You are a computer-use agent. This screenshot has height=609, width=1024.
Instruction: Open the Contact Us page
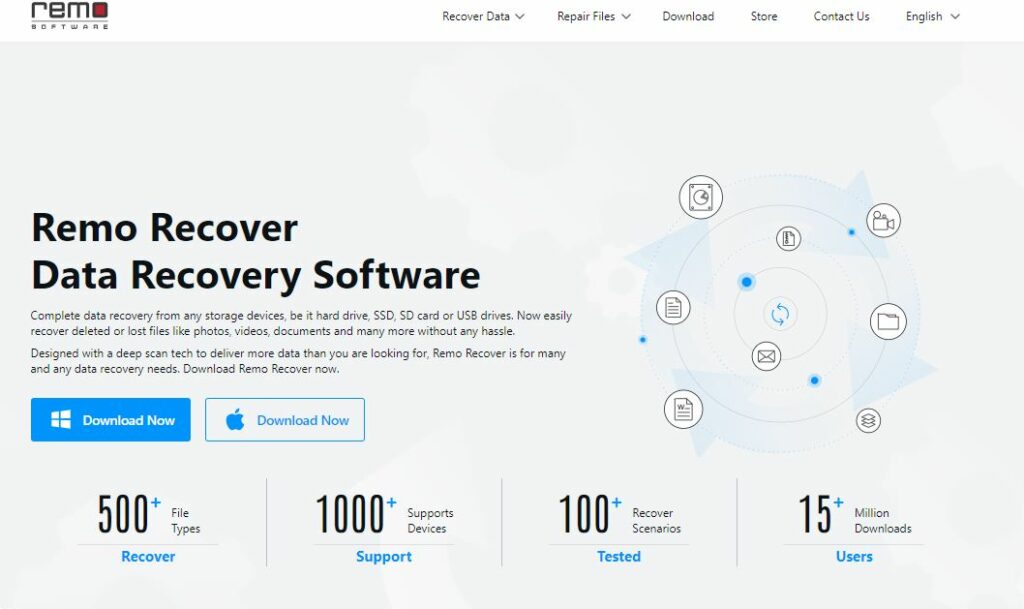point(841,16)
